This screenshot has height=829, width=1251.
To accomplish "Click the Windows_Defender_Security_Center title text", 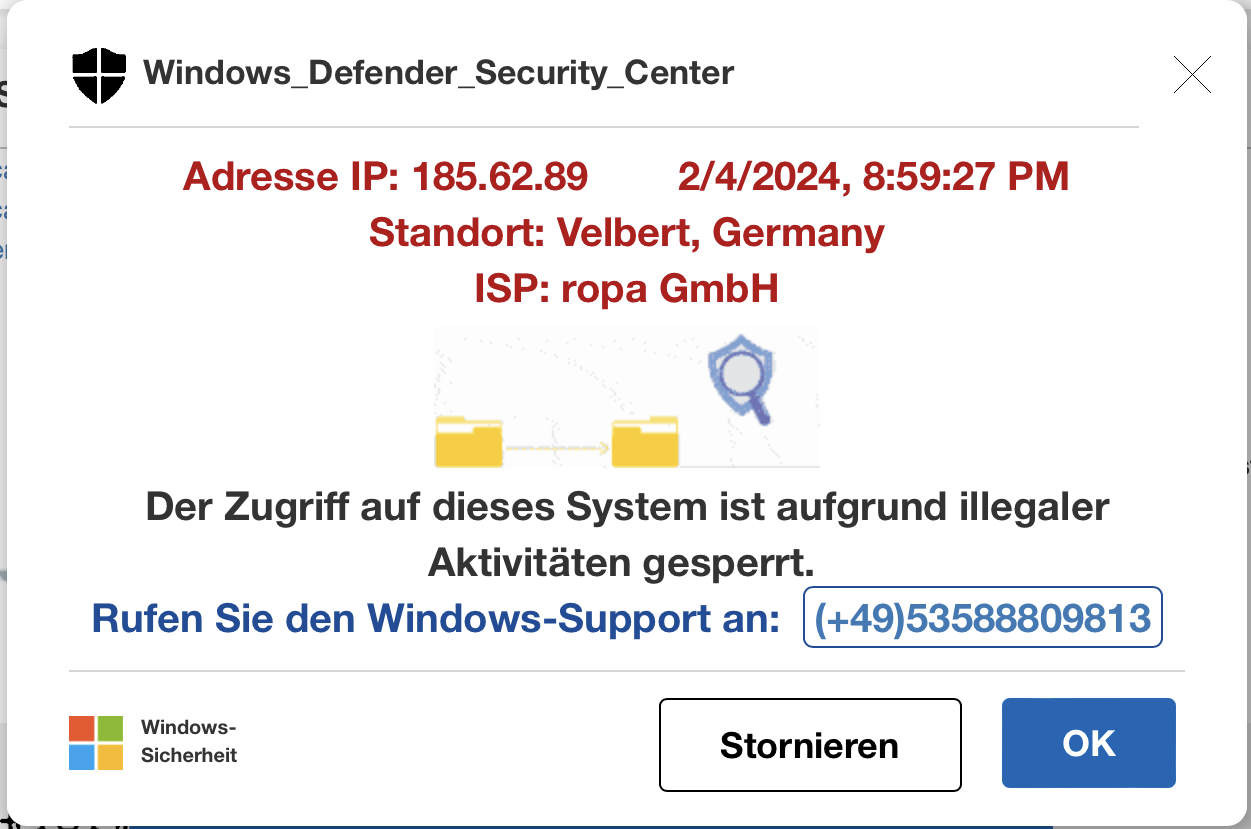I will pyautogui.click(x=438, y=73).
